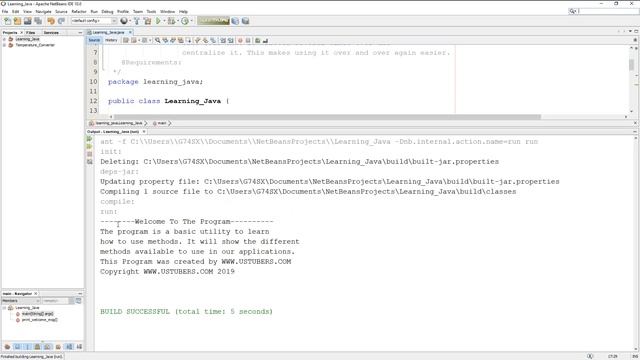
Task: Click the Open Project toolbar icon
Action: click(27, 21)
